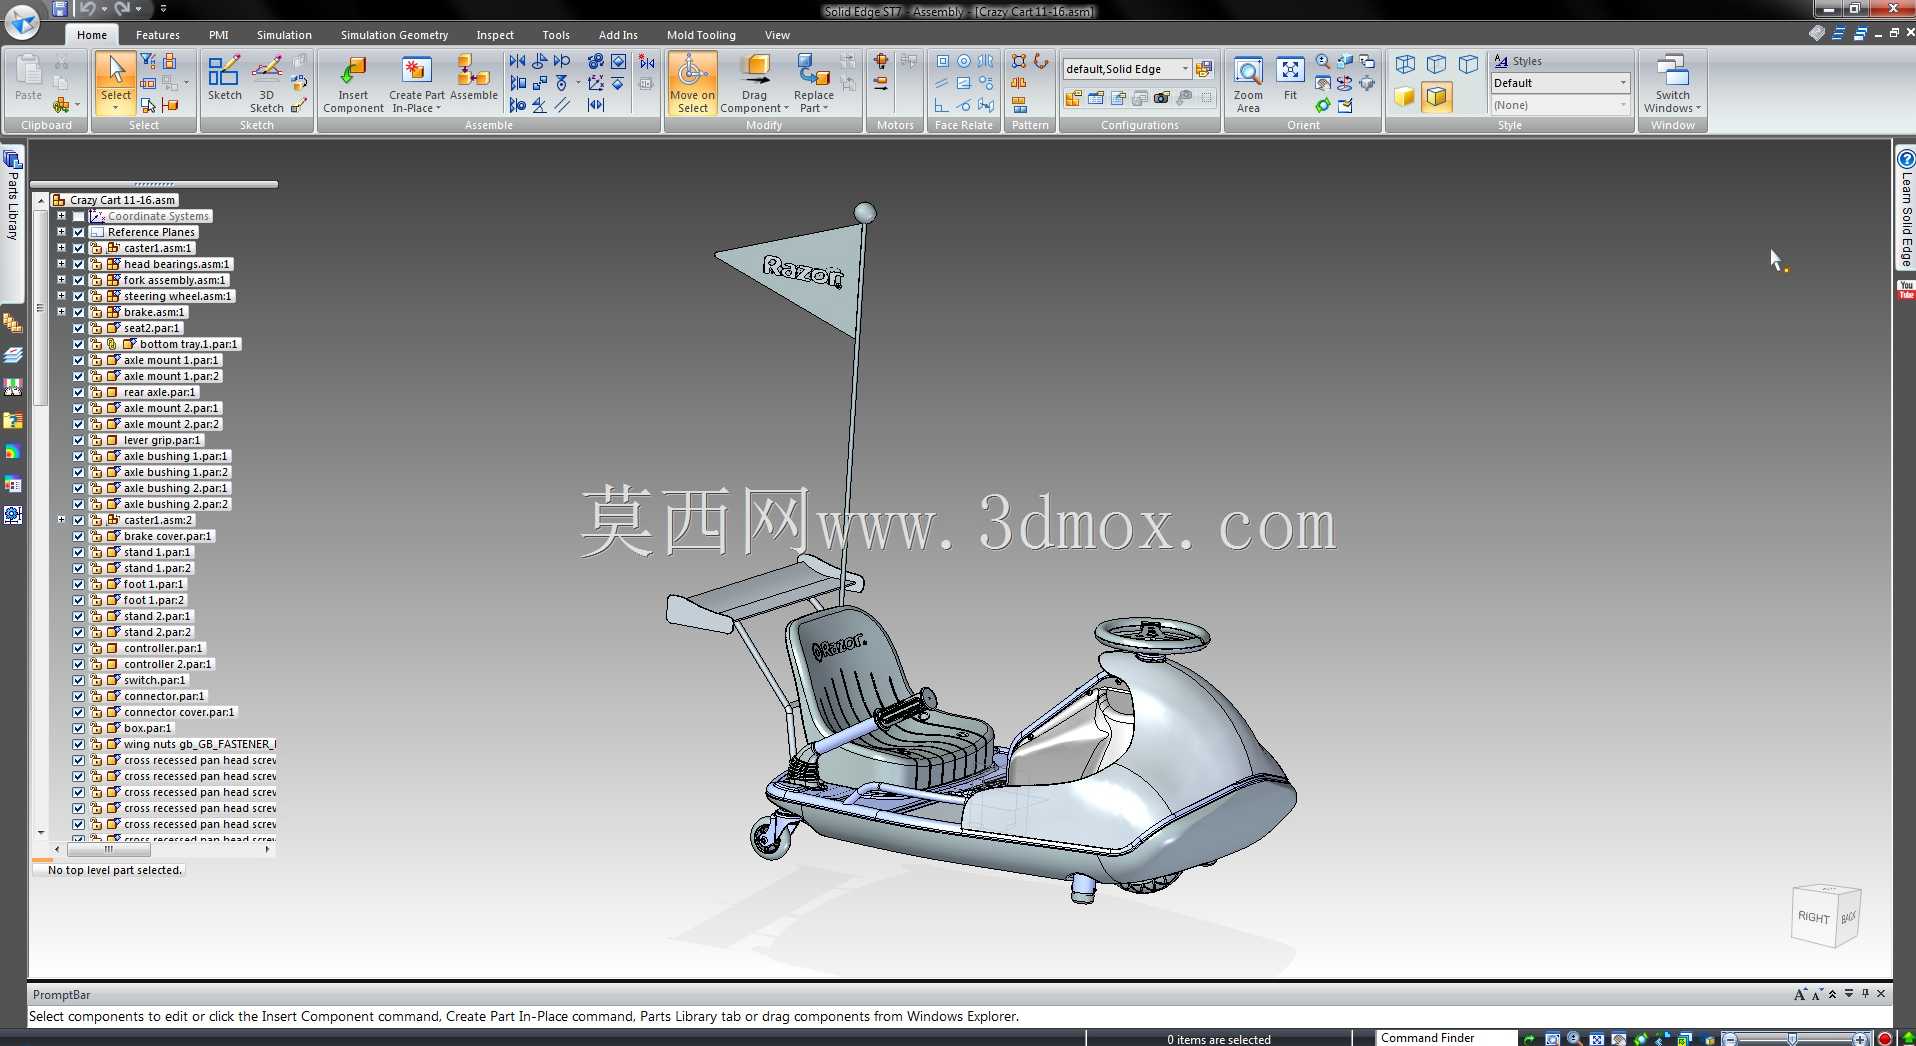The image size is (1916, 1046).
Task: Select stand 2.par:2 in tree
Action: coord(157,632)
